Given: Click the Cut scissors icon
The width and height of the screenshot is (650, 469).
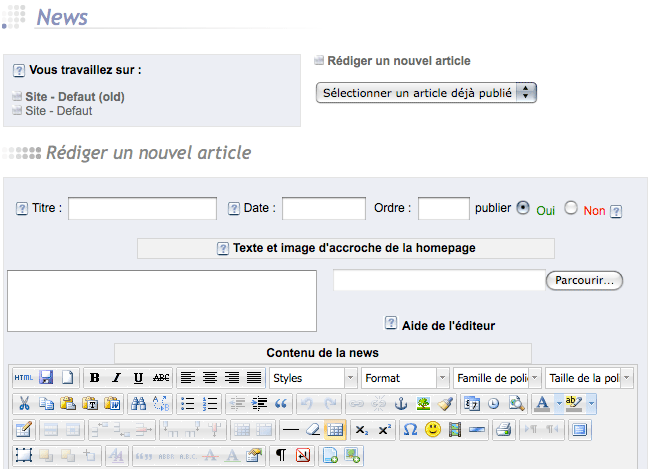Looking at the screenshot, I should 24,403.
